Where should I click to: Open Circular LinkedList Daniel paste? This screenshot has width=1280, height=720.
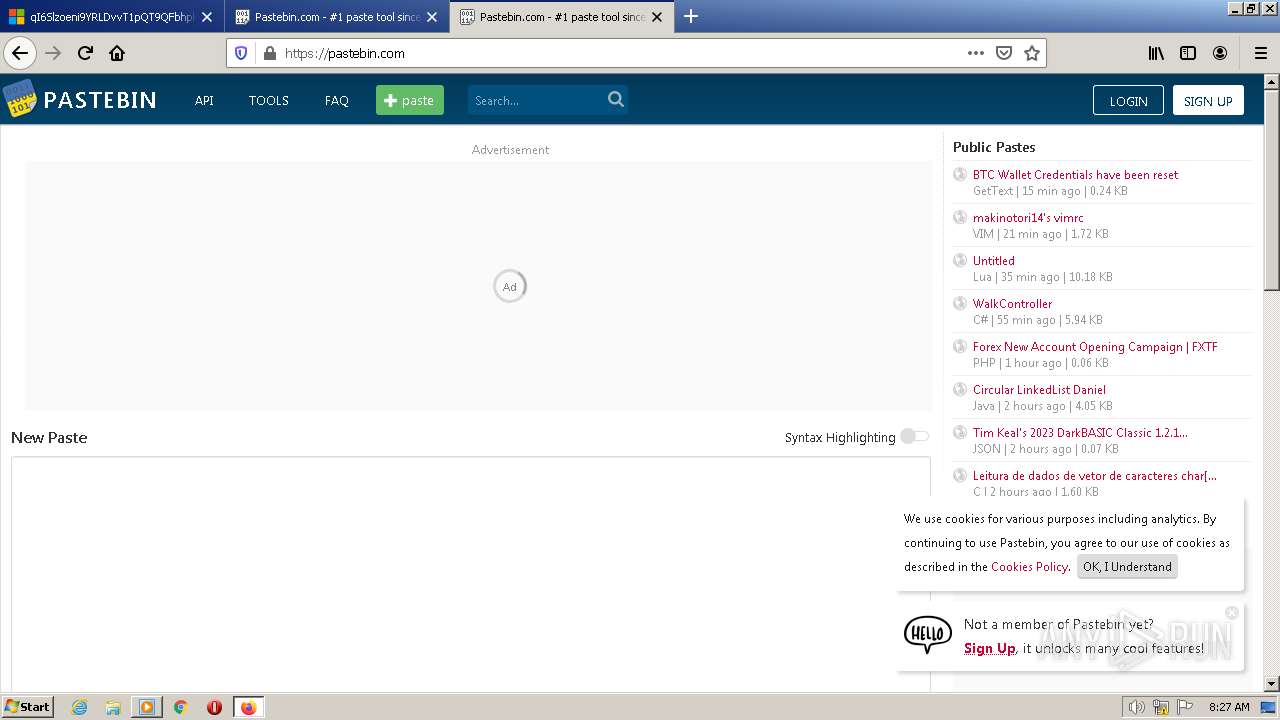pyautogui.click(x=1039, y=389)
